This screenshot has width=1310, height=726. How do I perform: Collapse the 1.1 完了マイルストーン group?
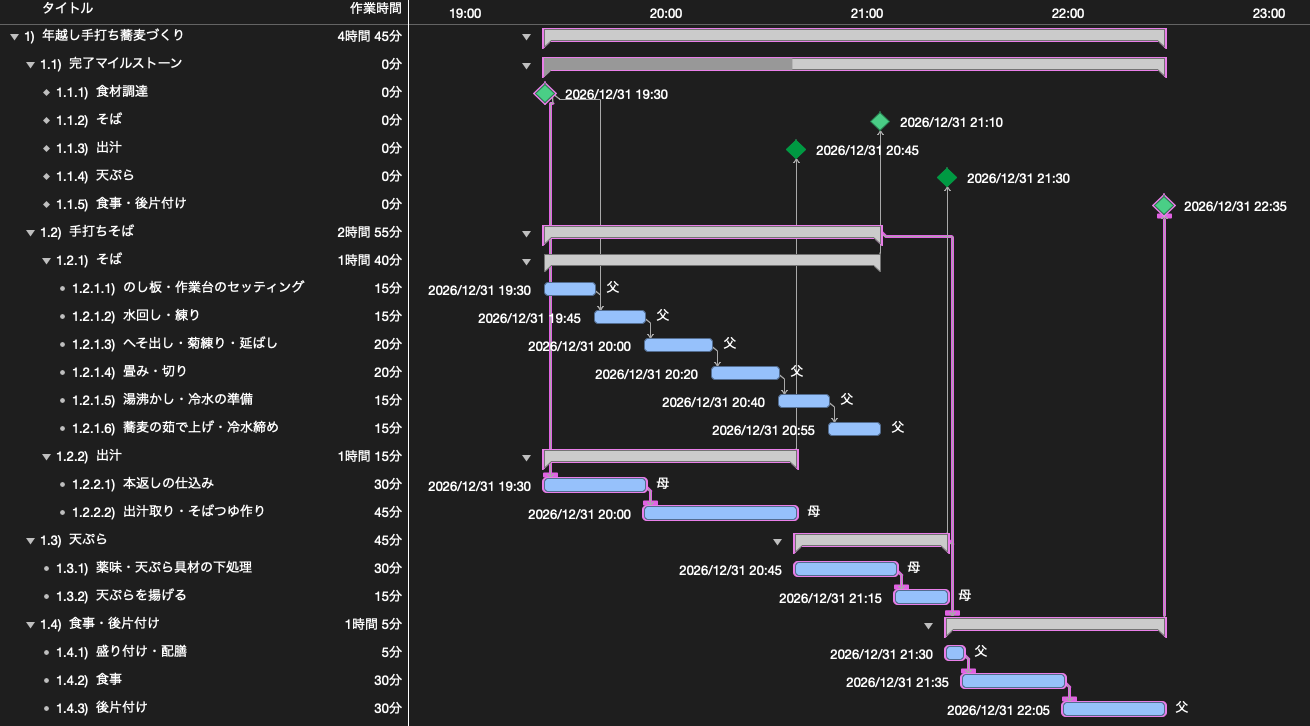click(30, 64)
